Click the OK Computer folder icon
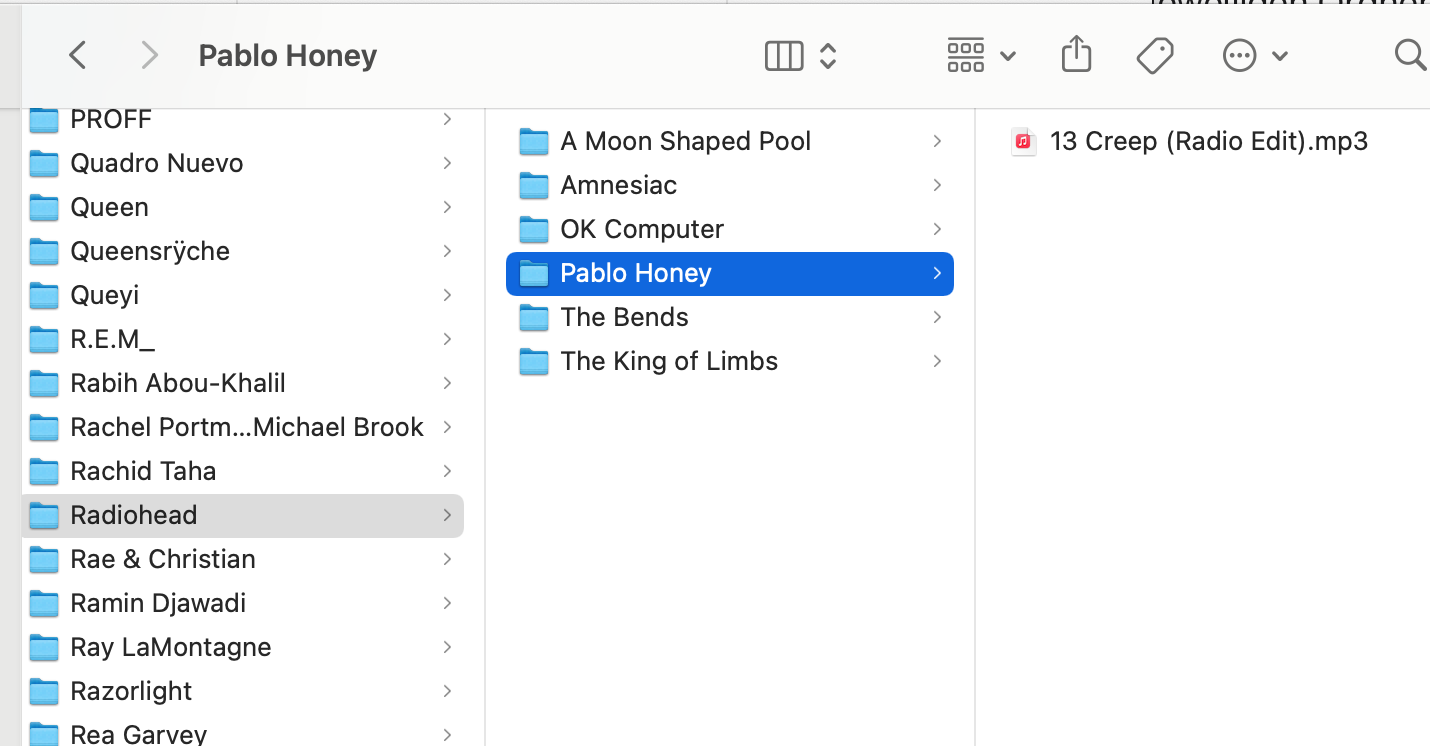 point(535,229)
